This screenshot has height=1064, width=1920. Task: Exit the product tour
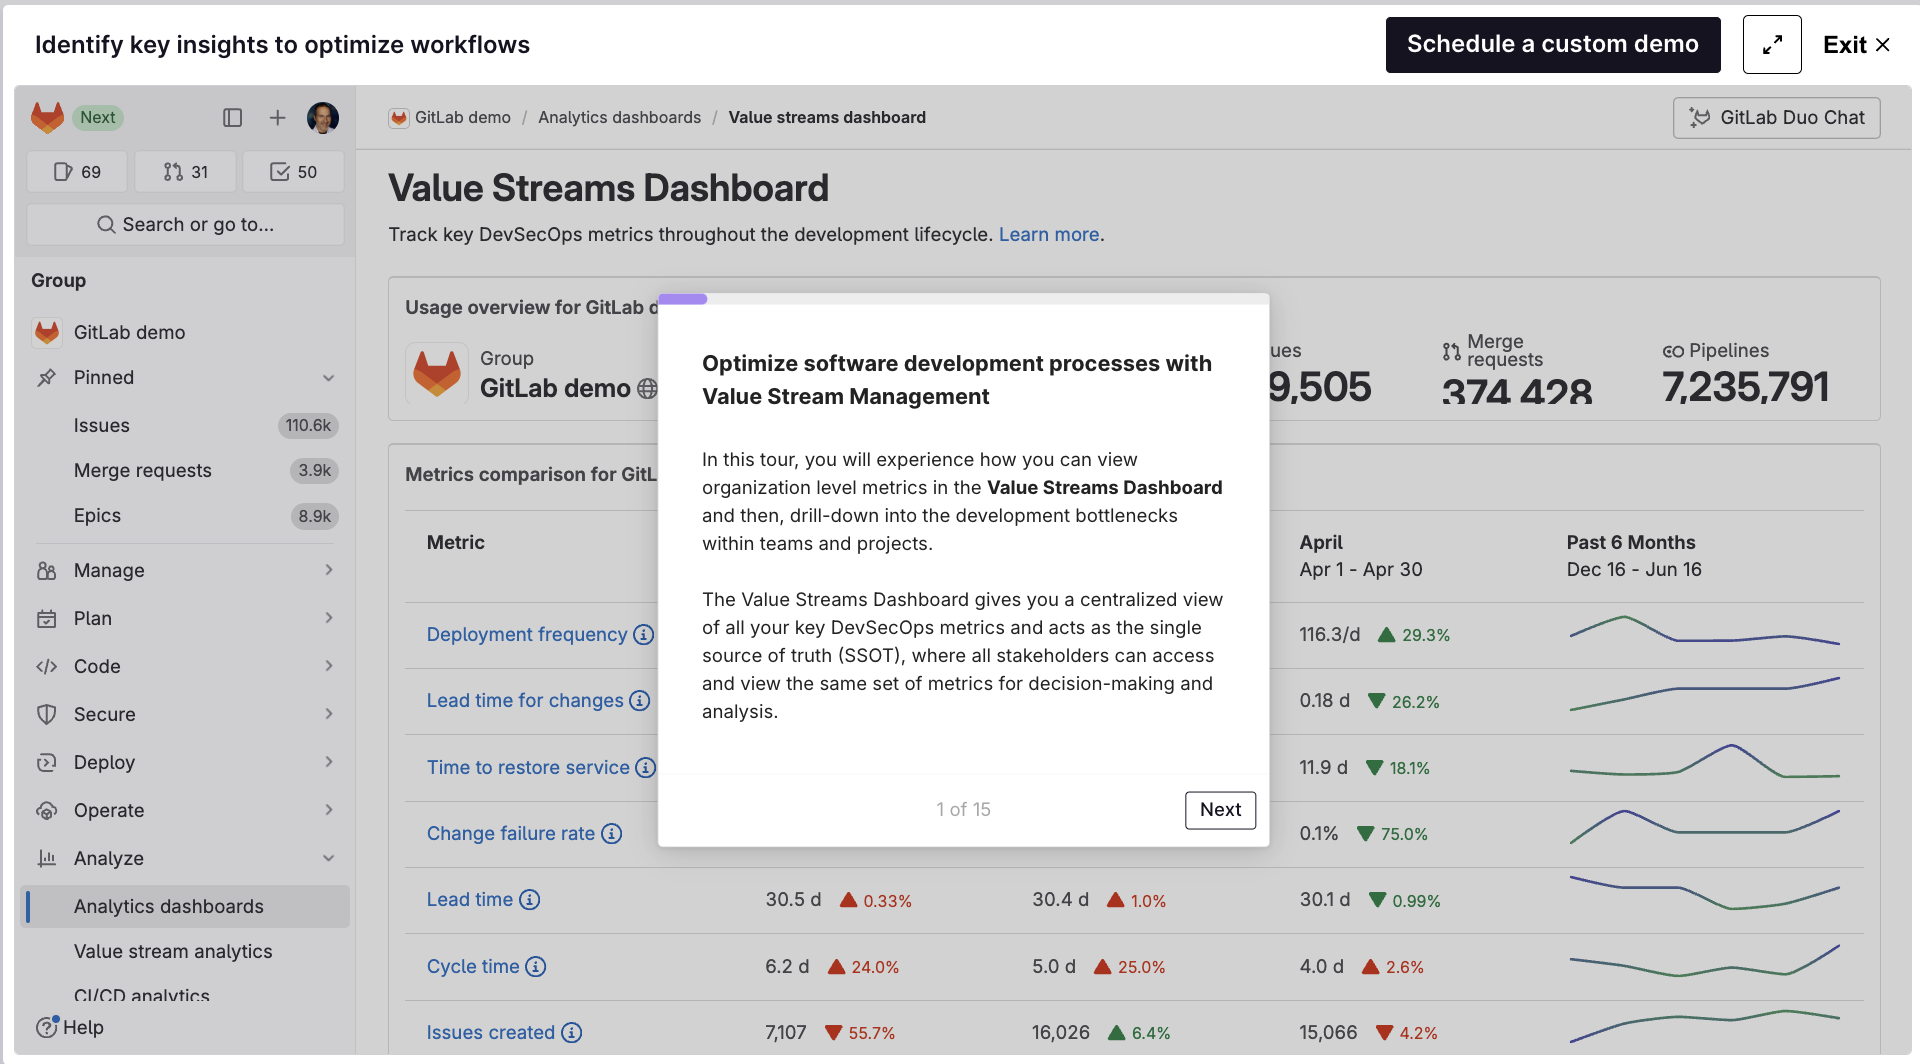pos(1856,44)
